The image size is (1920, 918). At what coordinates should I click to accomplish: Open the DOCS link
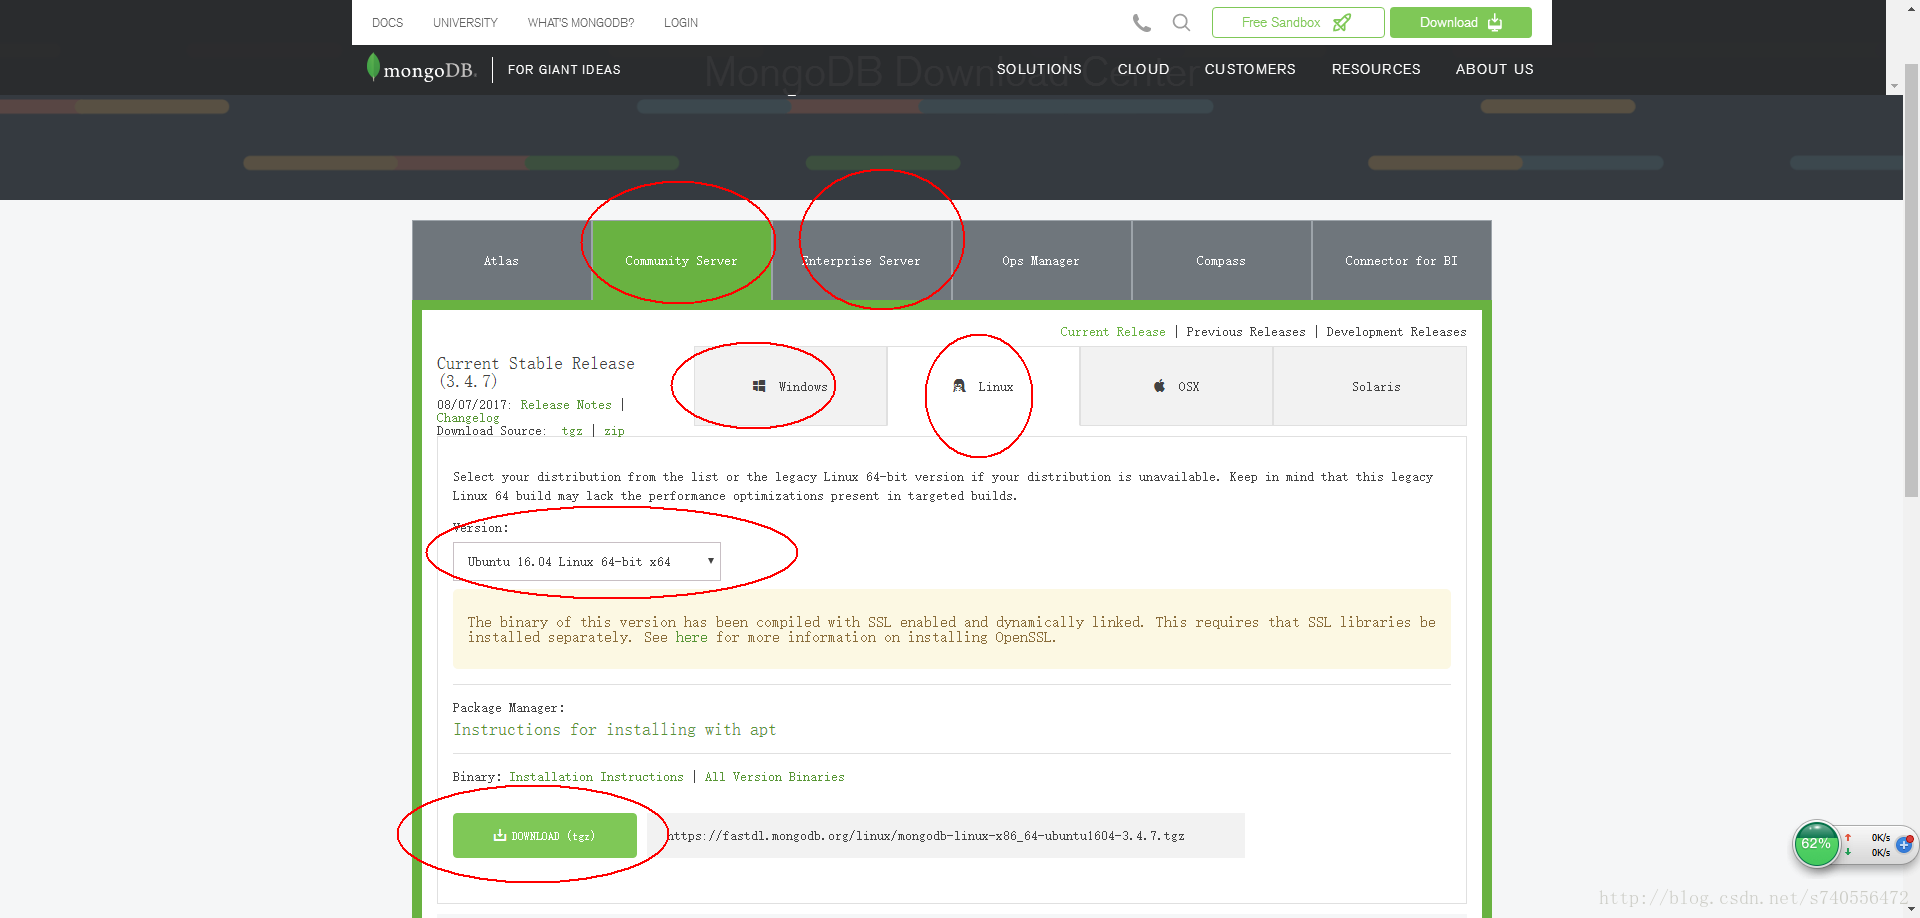tap(387, 23)
